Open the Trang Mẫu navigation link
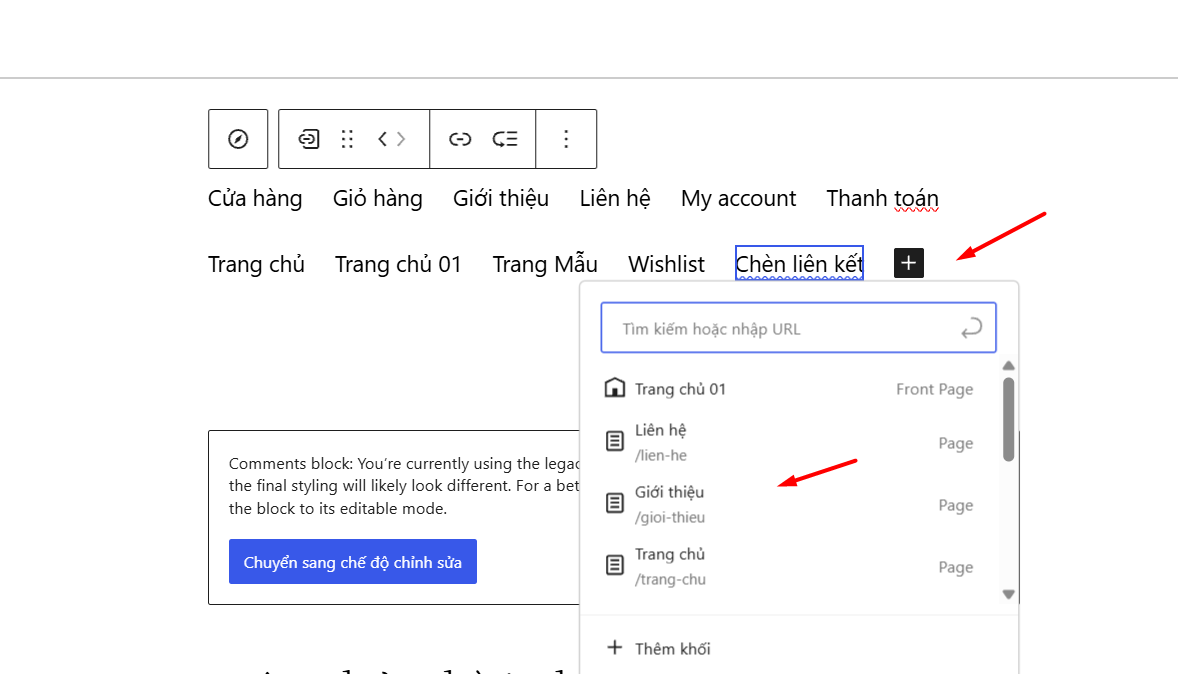This screenshot has width=1178, height=674. click(x=545, y=263)
